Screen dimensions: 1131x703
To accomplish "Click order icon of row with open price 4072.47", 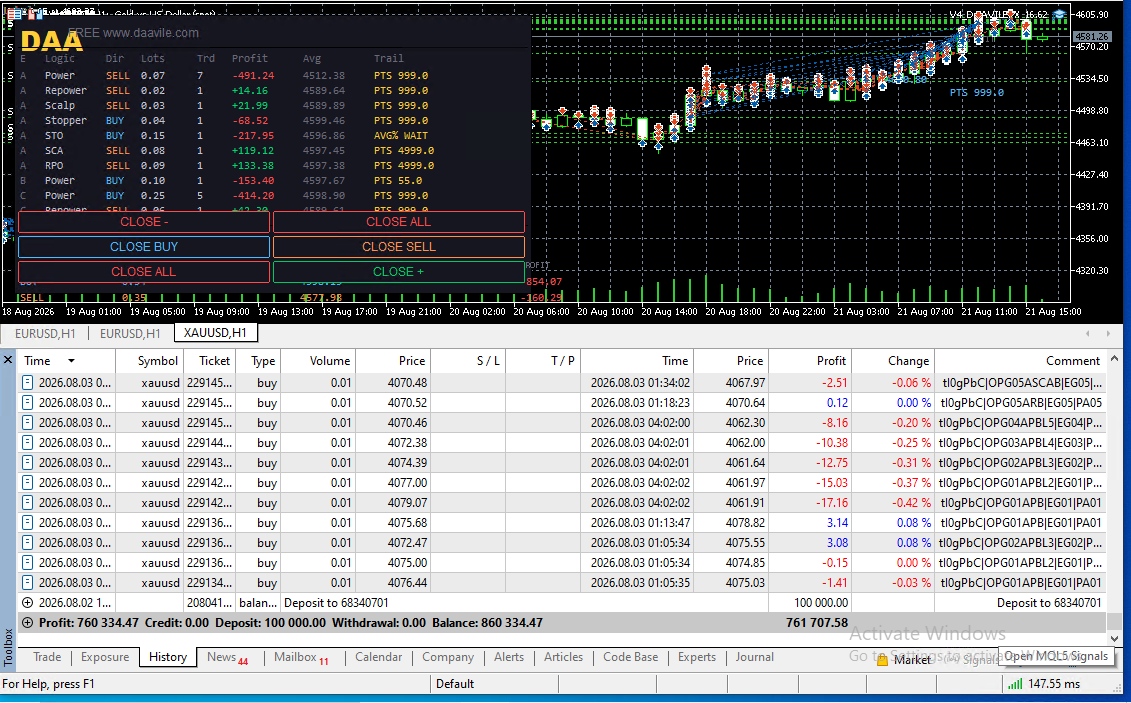I will [27, 543].
